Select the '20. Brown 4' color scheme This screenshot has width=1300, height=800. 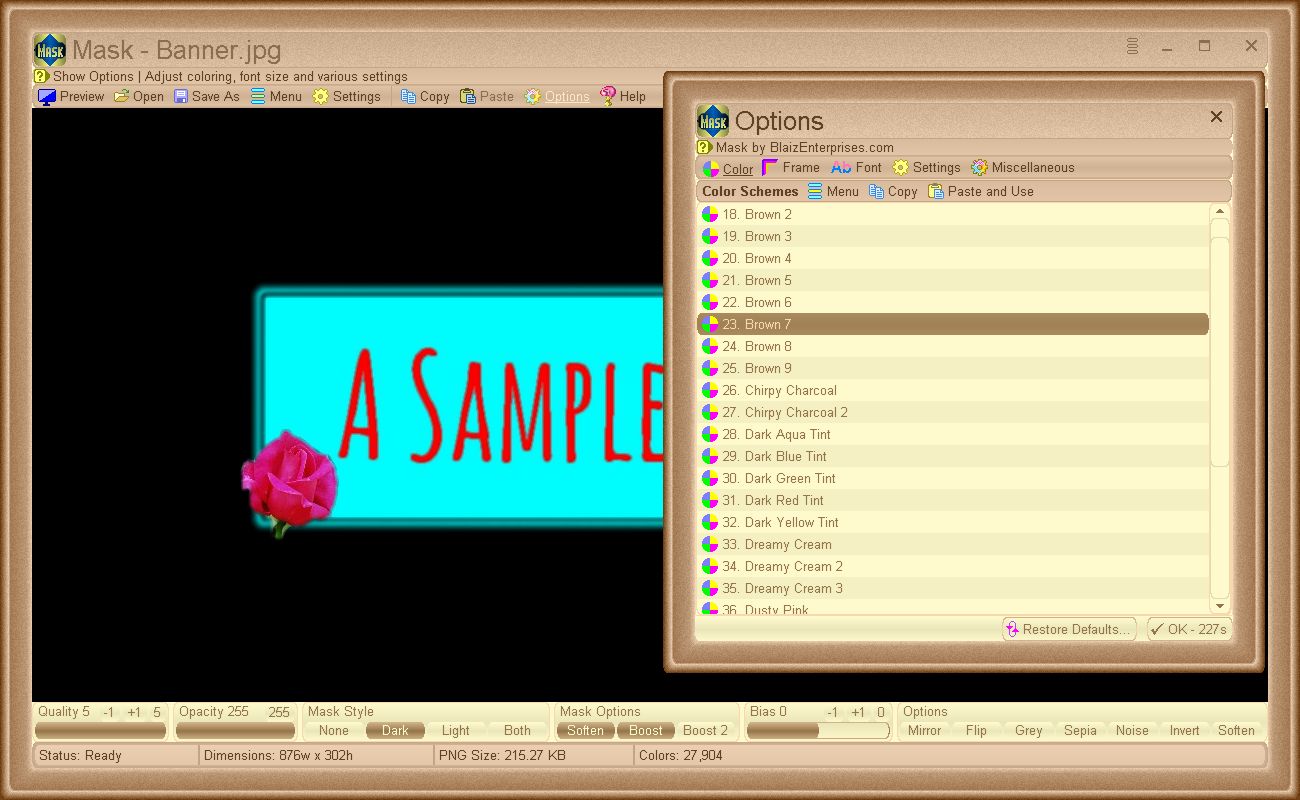[953, 258]
